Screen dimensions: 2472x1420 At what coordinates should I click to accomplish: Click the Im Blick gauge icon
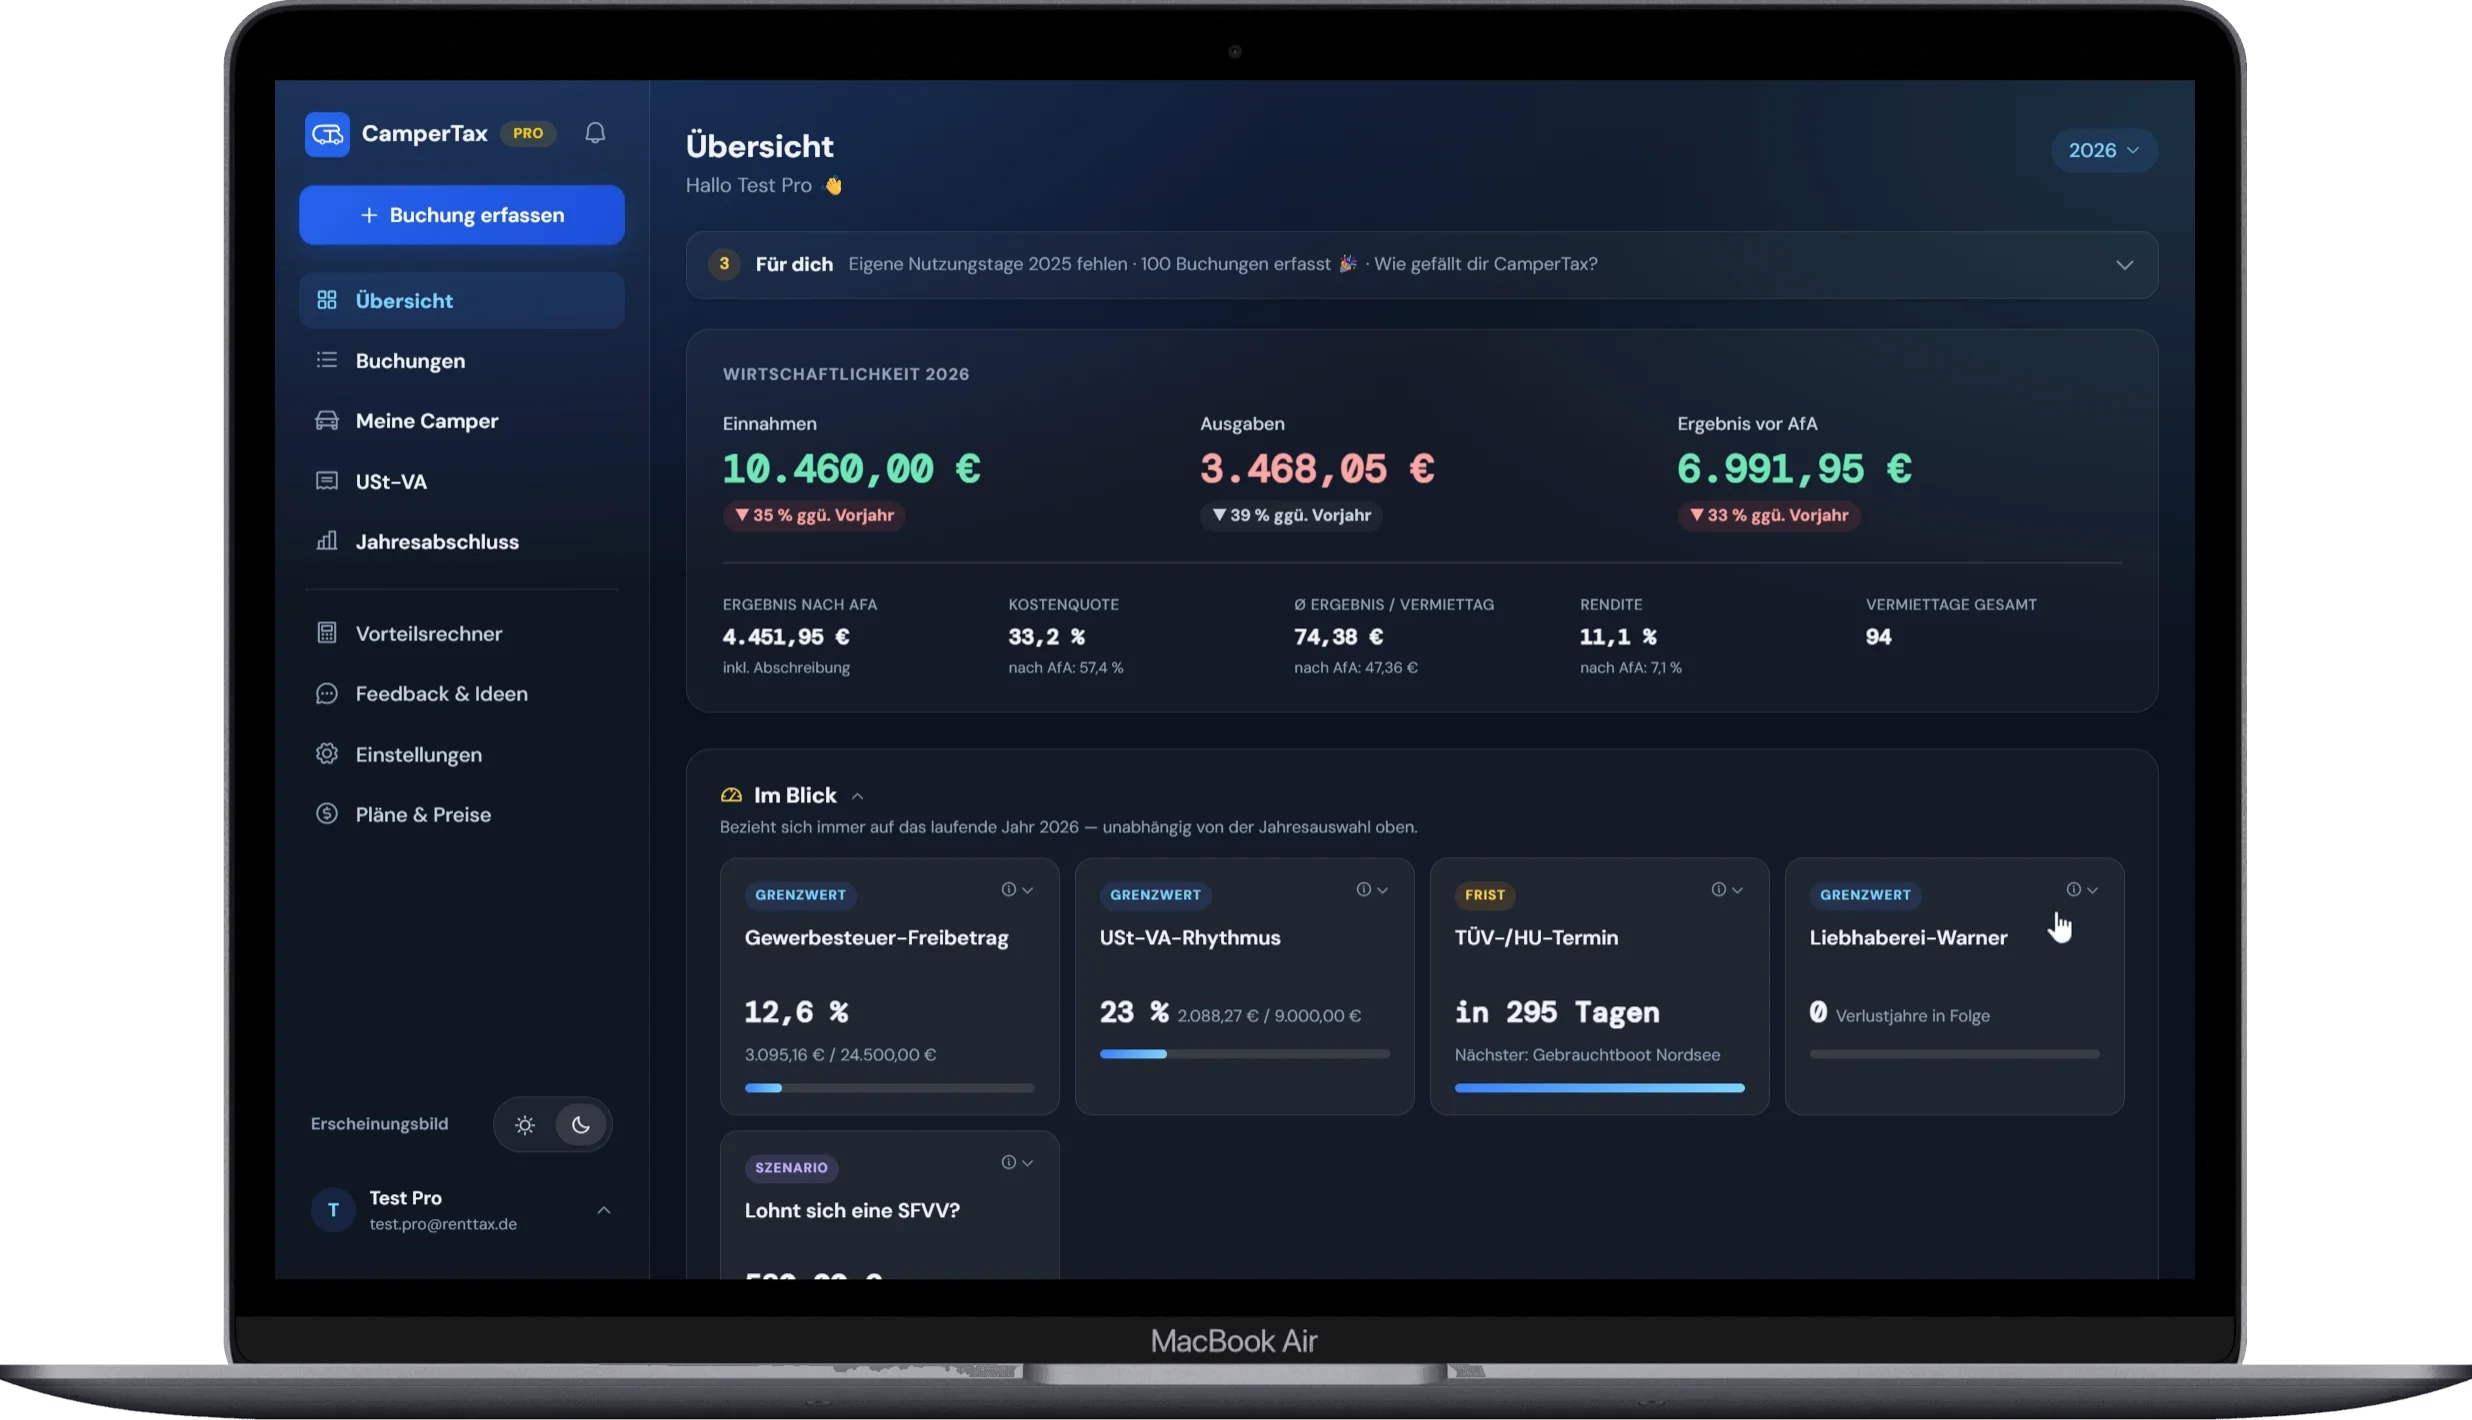tap(731, 795)
